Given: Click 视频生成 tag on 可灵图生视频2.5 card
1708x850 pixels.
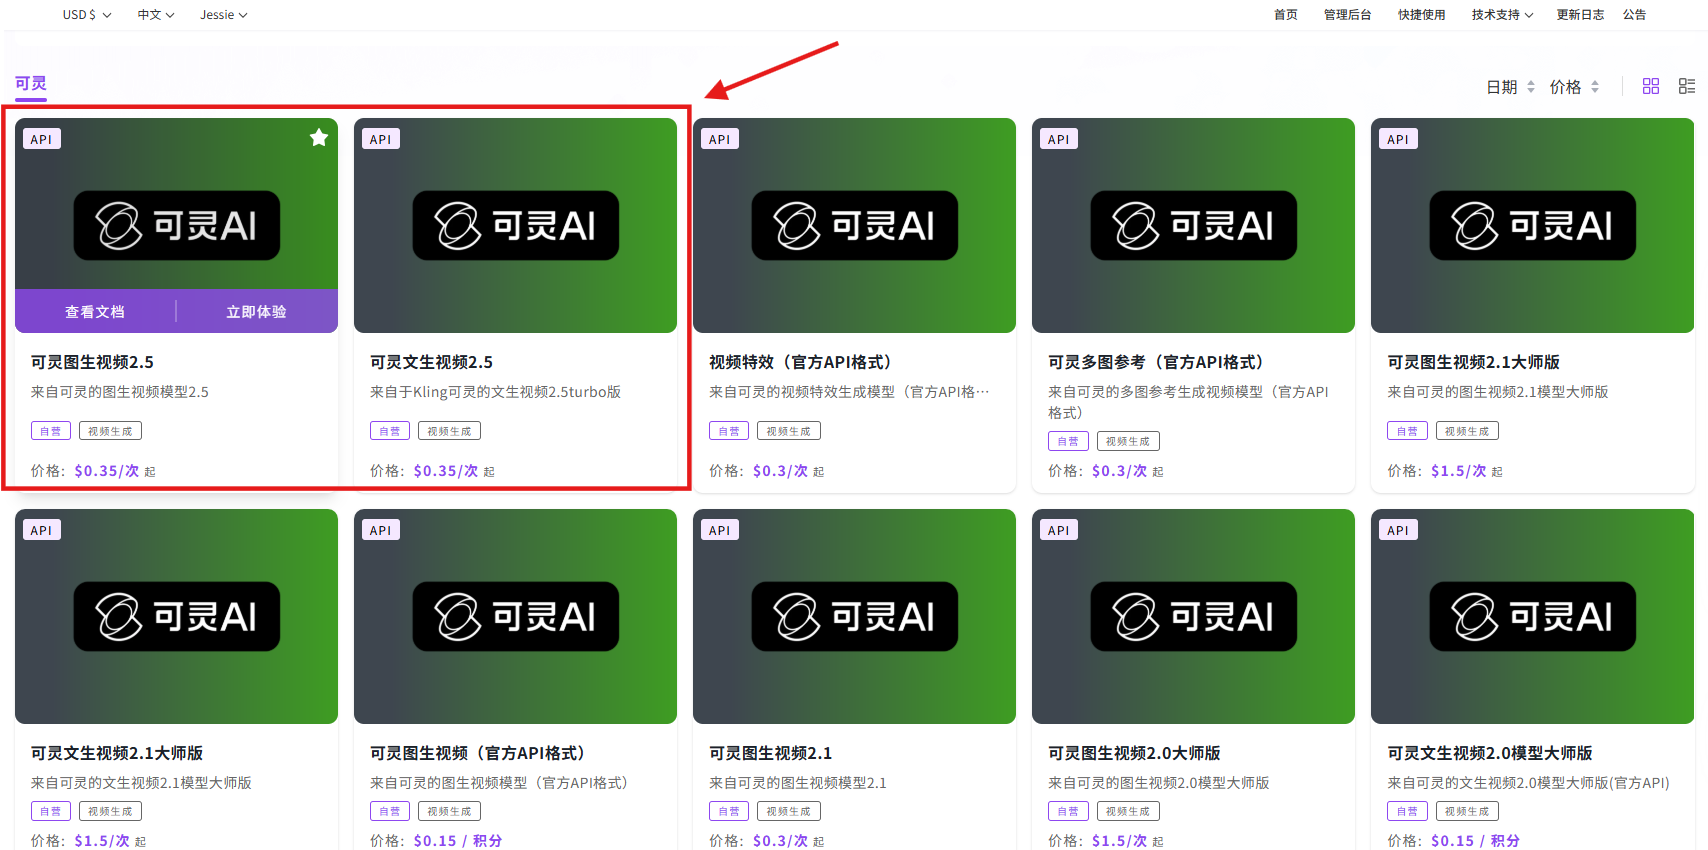Looking at the screenshot, I should click(110, 431).
